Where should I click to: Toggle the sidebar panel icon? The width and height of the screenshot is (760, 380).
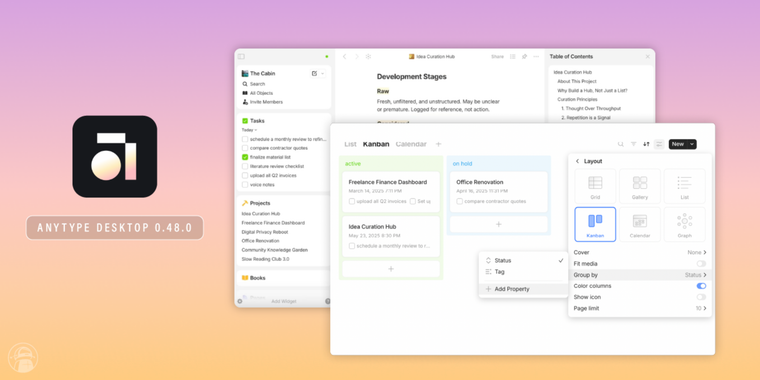pyautogui.click(x=241, y=57)
